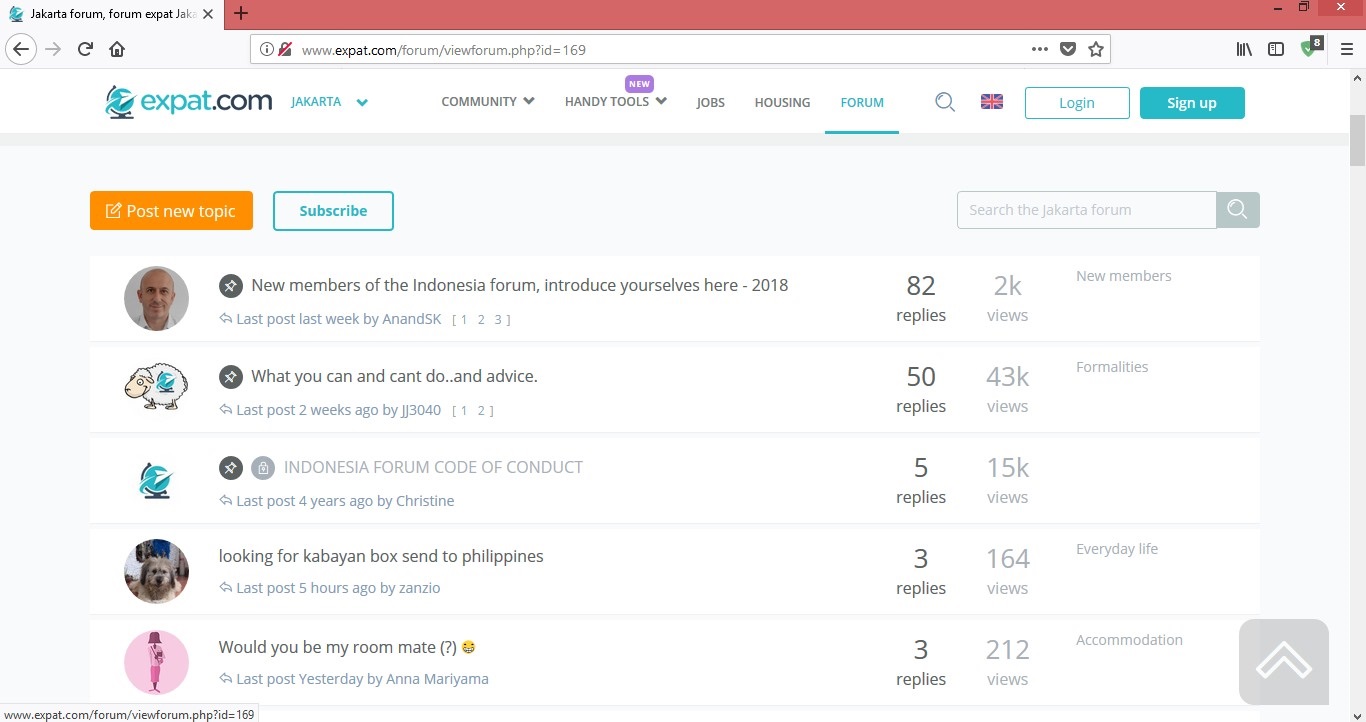Reload the page with refresh icon
Screen dimensions: 1366x722
tap(85, 49)
